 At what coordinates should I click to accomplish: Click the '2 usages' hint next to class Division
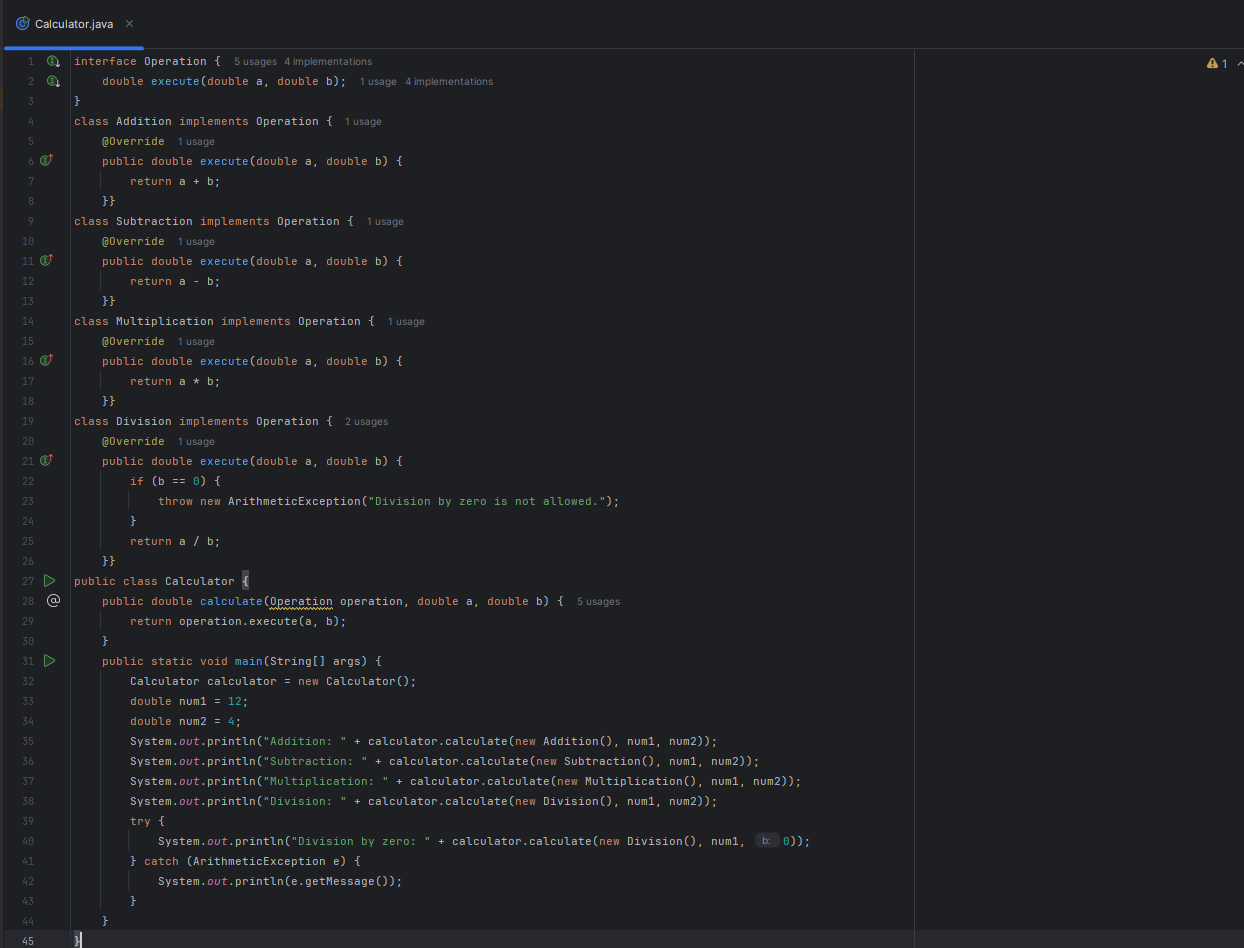tap(366, 422)
